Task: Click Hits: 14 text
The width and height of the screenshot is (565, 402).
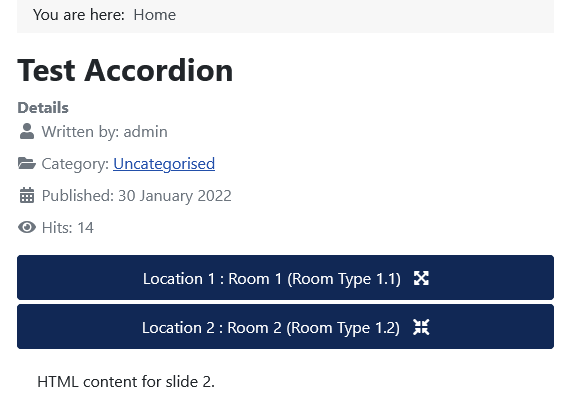Action: [x=68, y=228]
